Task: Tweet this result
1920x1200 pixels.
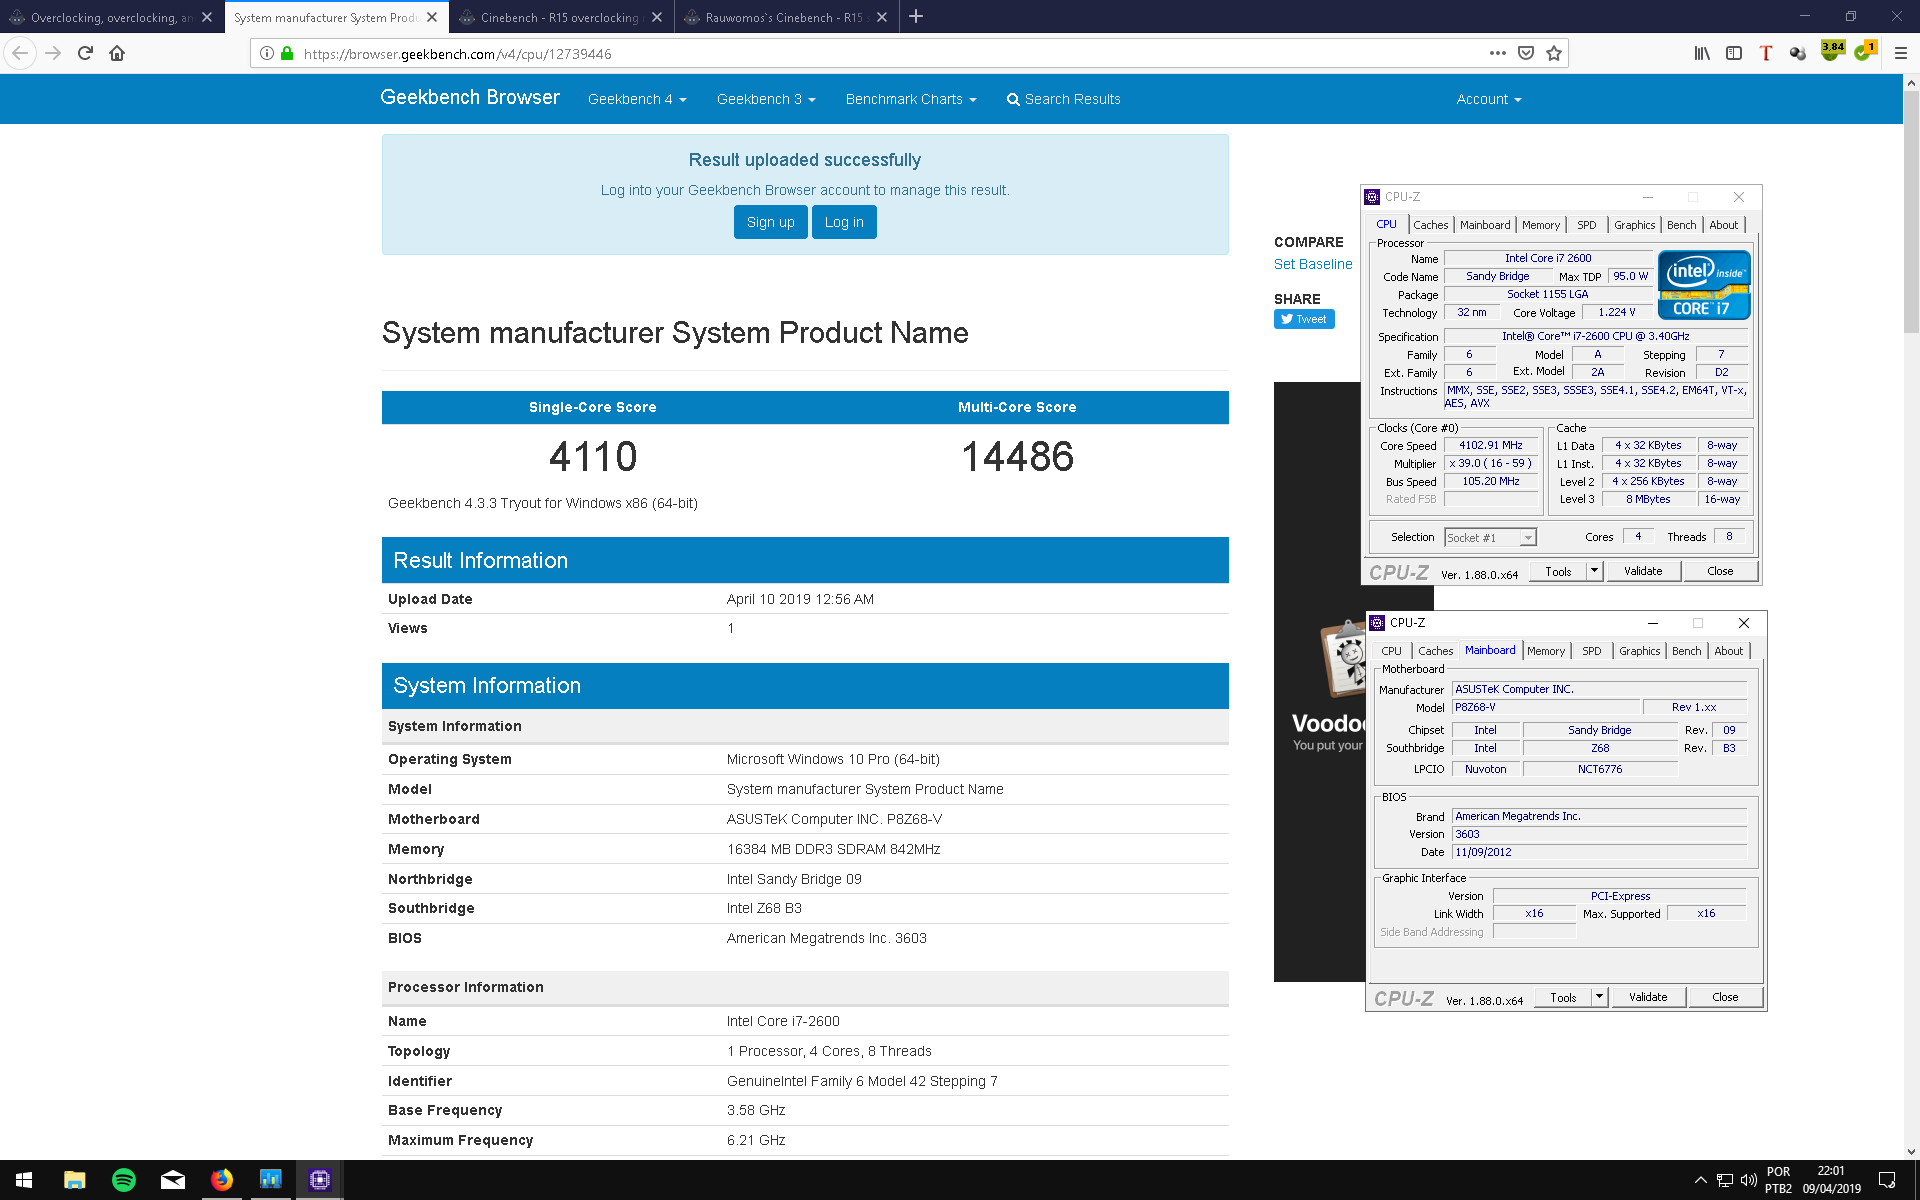Action: click(x=1304, y=319)
